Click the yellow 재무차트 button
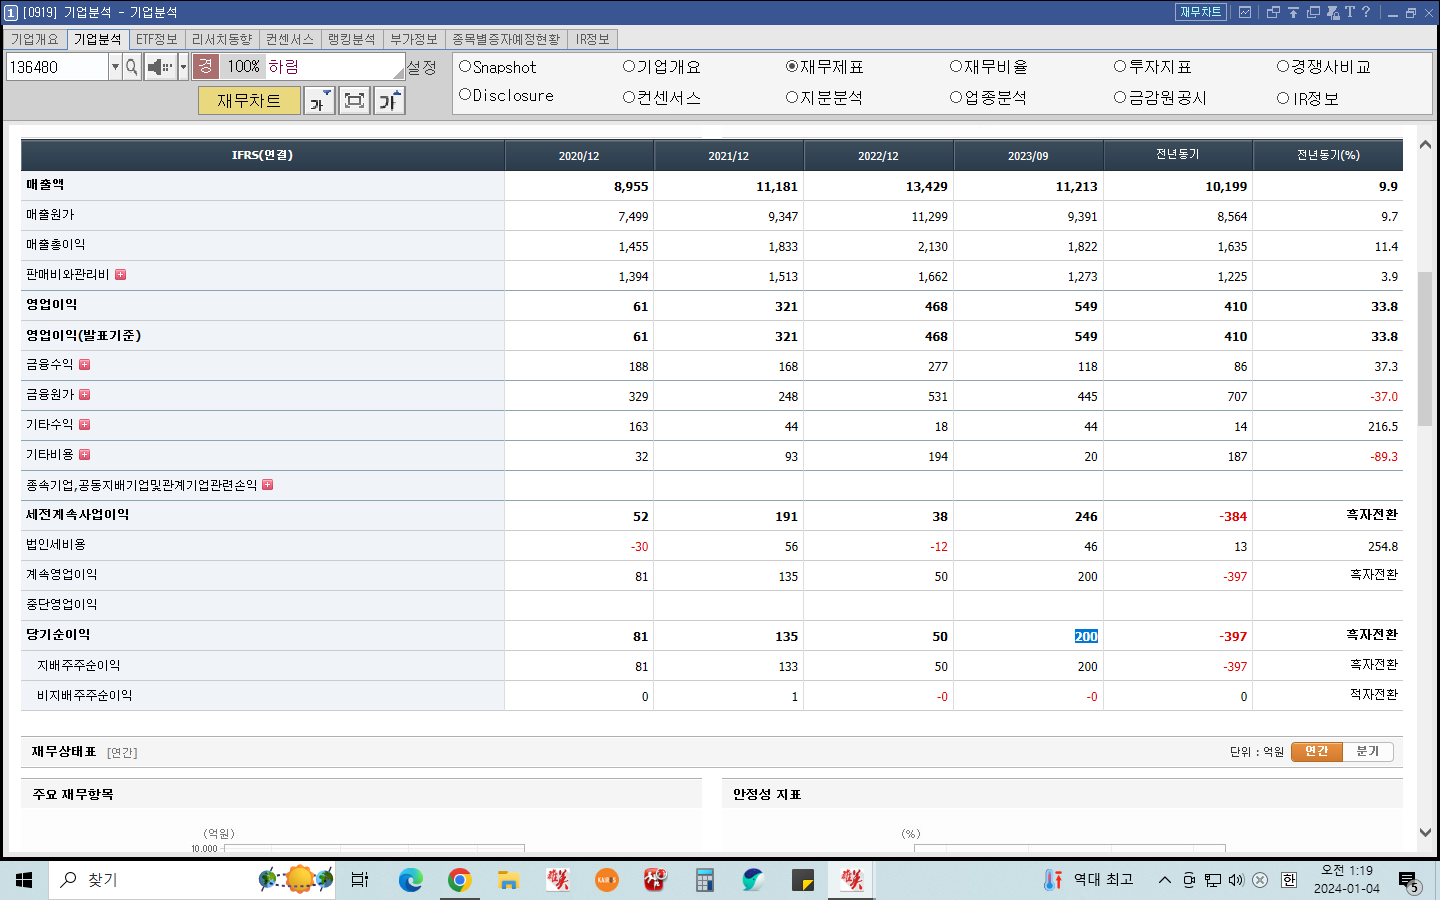1440x900 pixels. point(249,101)
